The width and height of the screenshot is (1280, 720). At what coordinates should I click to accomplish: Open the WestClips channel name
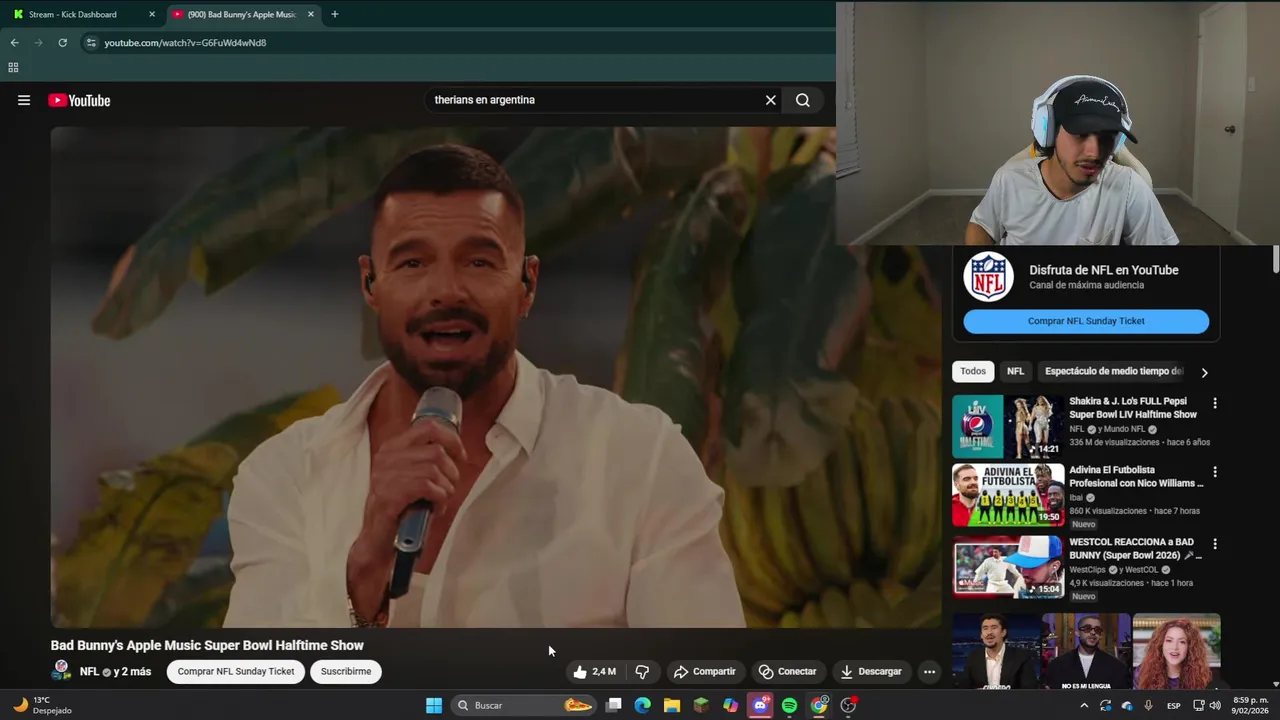tap(1088, 570)
